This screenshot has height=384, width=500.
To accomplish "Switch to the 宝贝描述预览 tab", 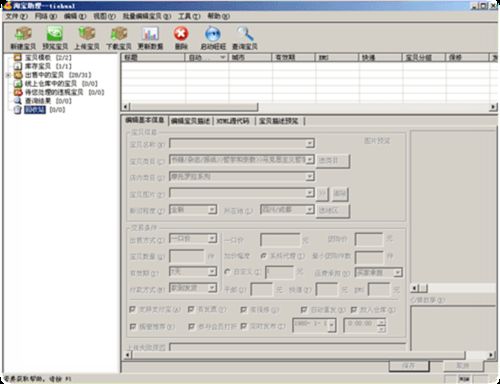I will [279, 121].
